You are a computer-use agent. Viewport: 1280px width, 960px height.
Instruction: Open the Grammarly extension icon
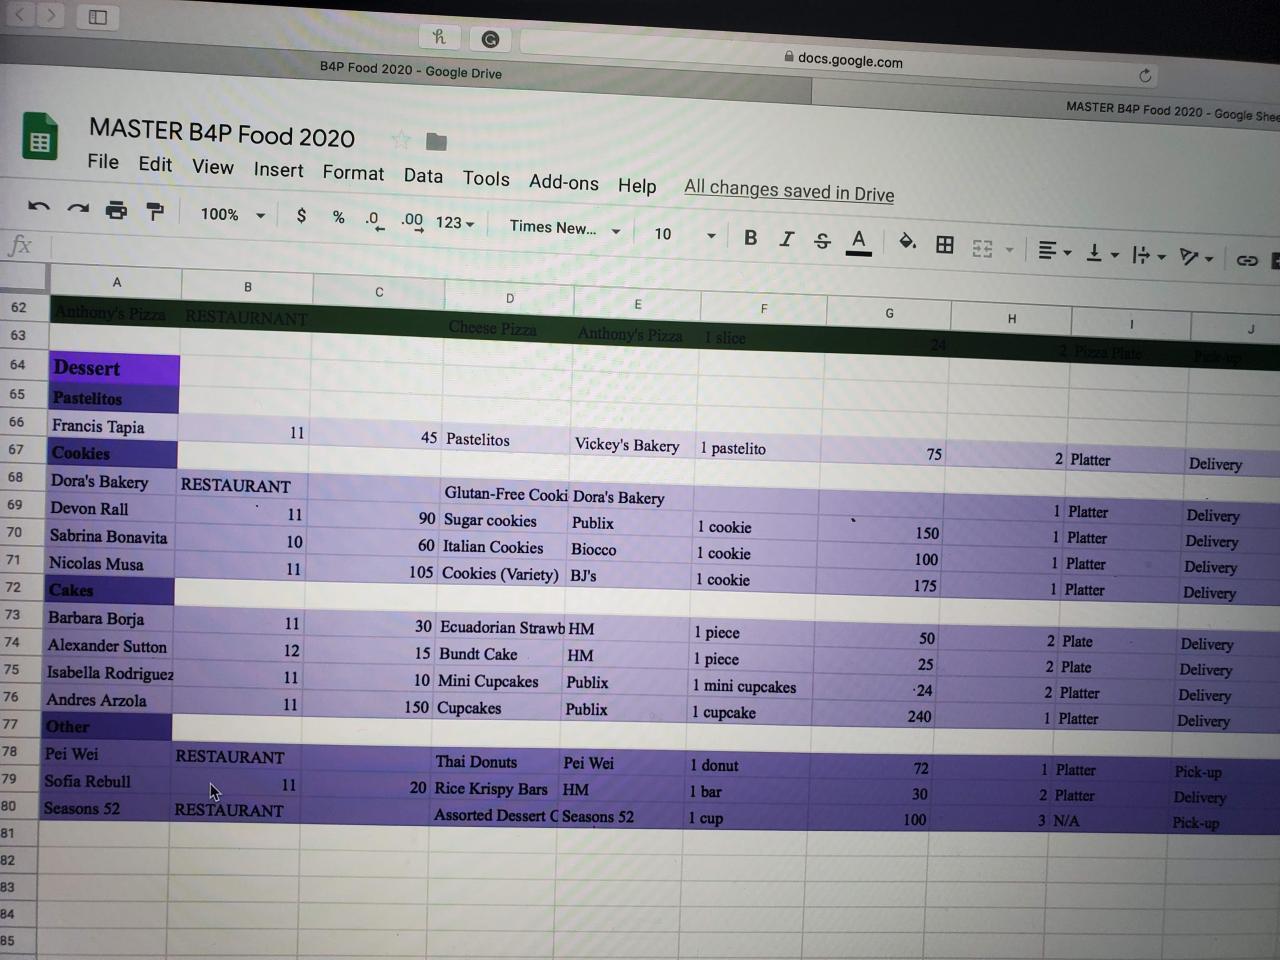490,39
